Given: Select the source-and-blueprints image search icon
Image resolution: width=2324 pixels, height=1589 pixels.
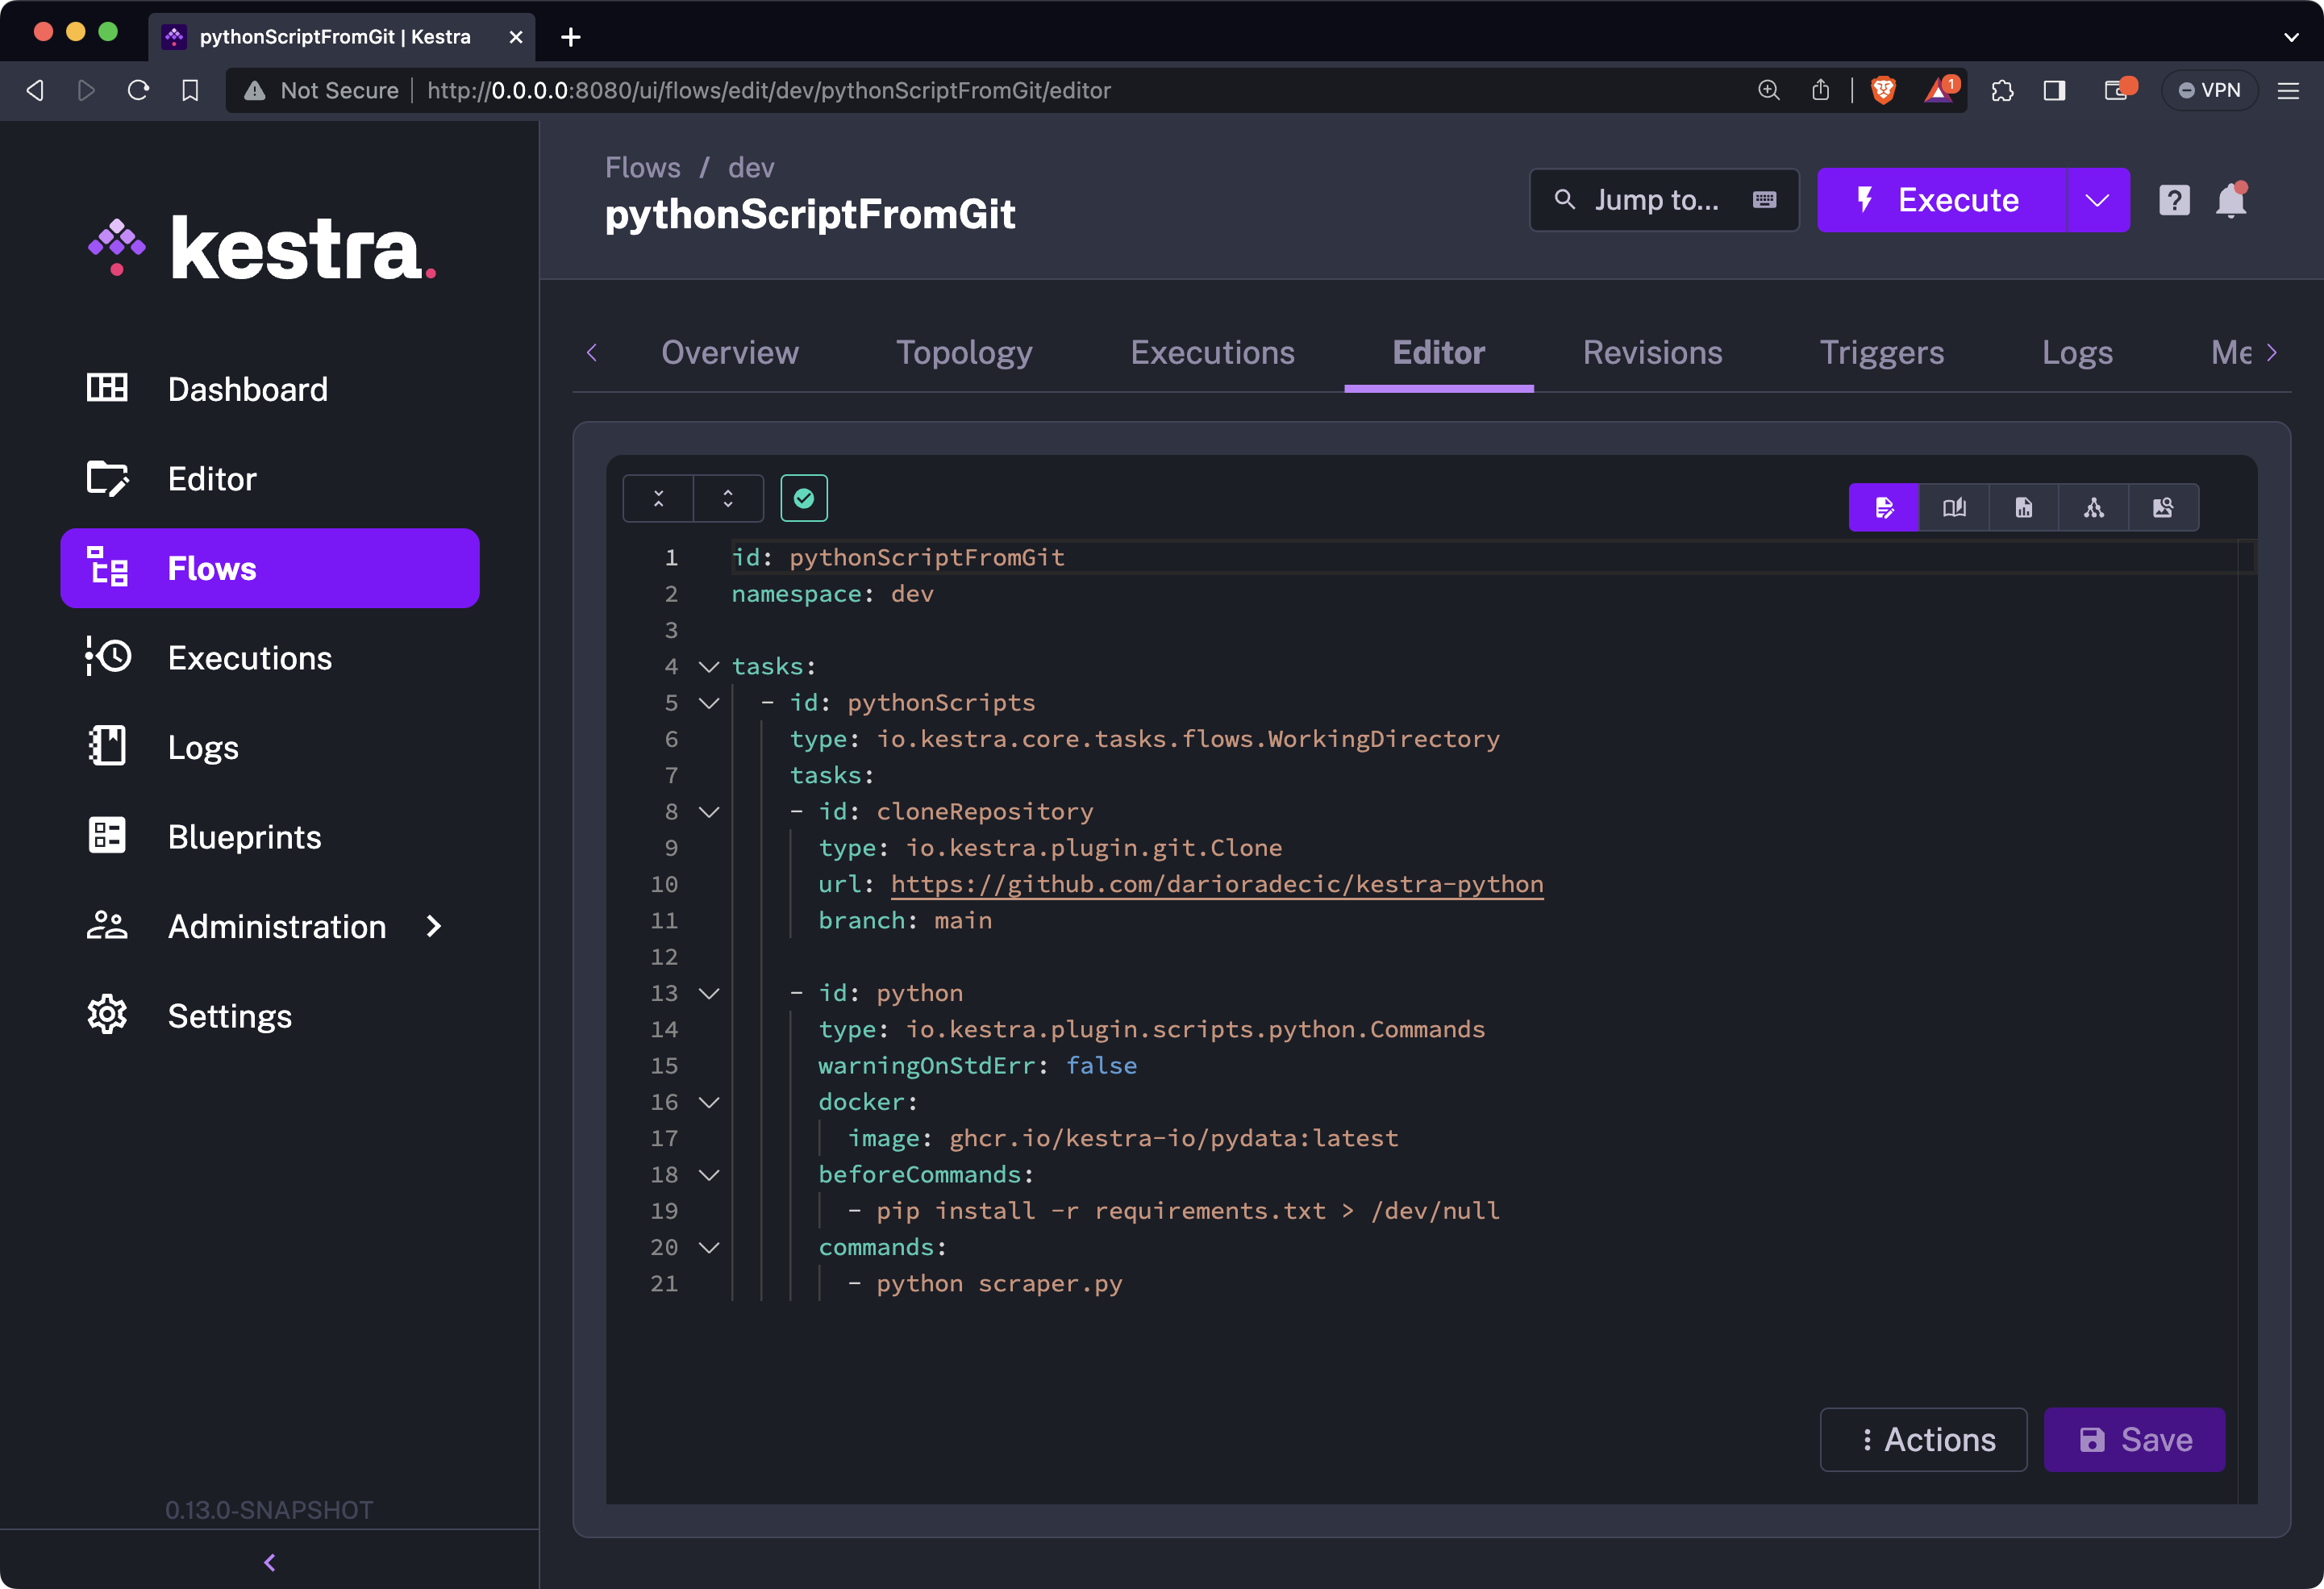Looking at the screenshot, I should click(x=2163, y=508).
